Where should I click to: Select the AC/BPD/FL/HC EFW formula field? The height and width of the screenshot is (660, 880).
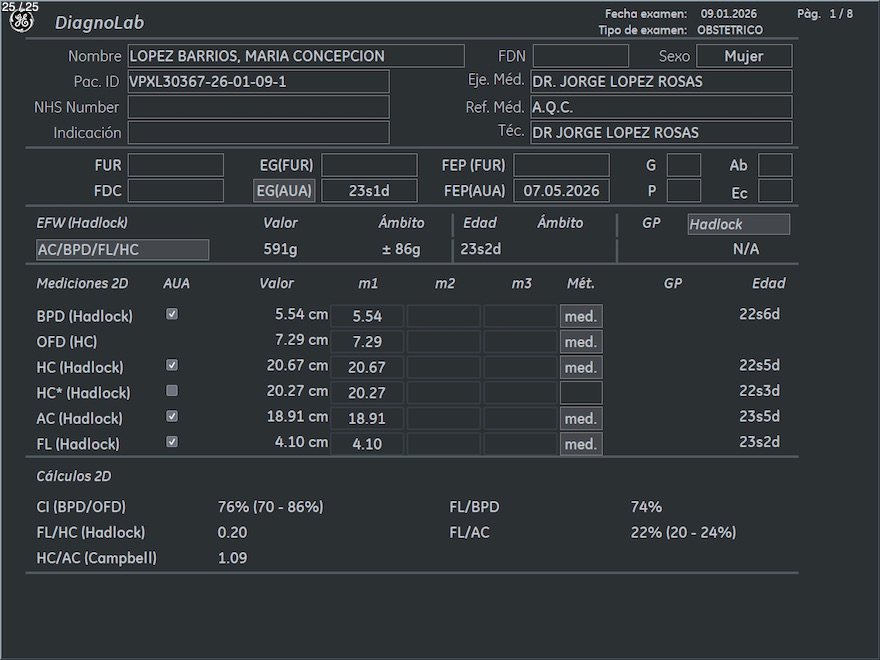pos(123,250)
